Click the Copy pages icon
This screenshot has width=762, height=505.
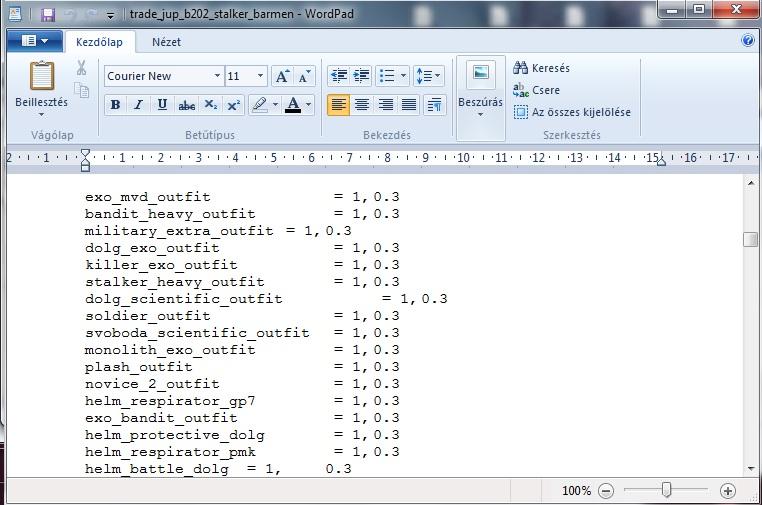81,90
